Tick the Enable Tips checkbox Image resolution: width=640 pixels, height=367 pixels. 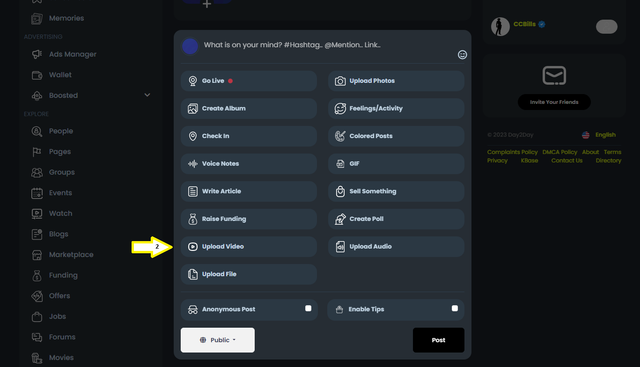click(455, 308)
